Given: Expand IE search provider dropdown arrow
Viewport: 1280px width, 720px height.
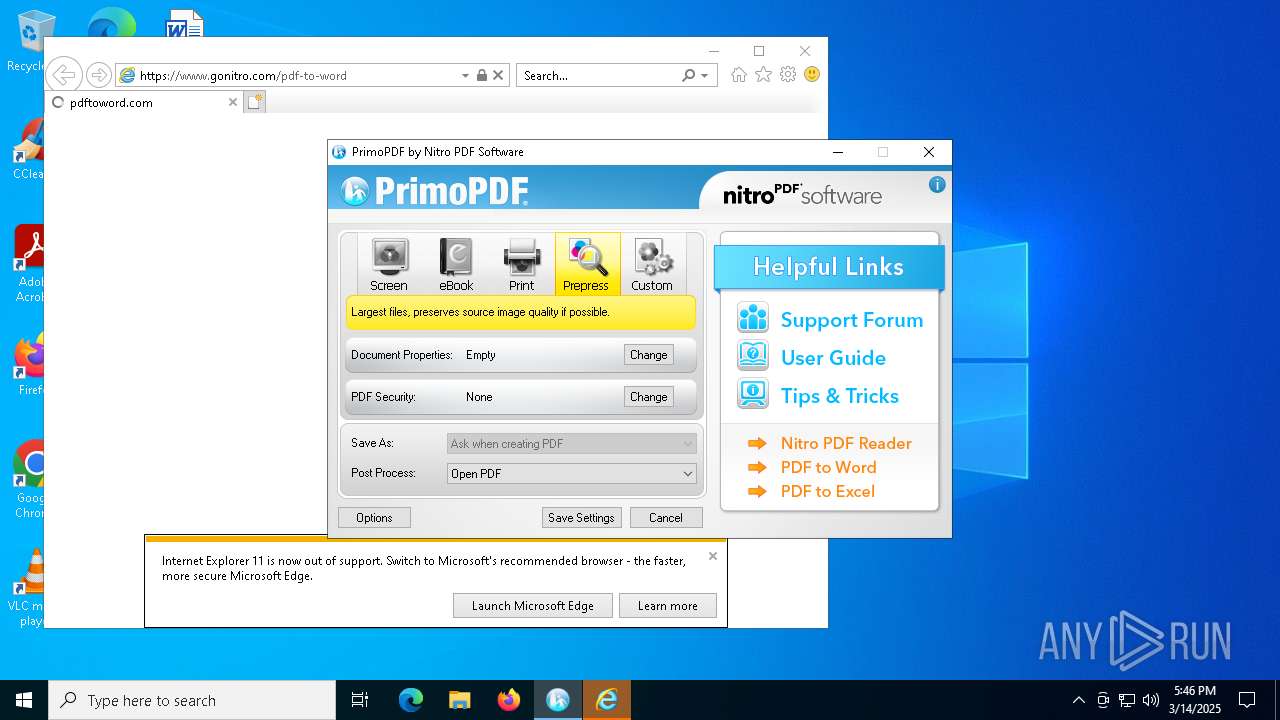Looking at the screenshot, I should point(704,75).
